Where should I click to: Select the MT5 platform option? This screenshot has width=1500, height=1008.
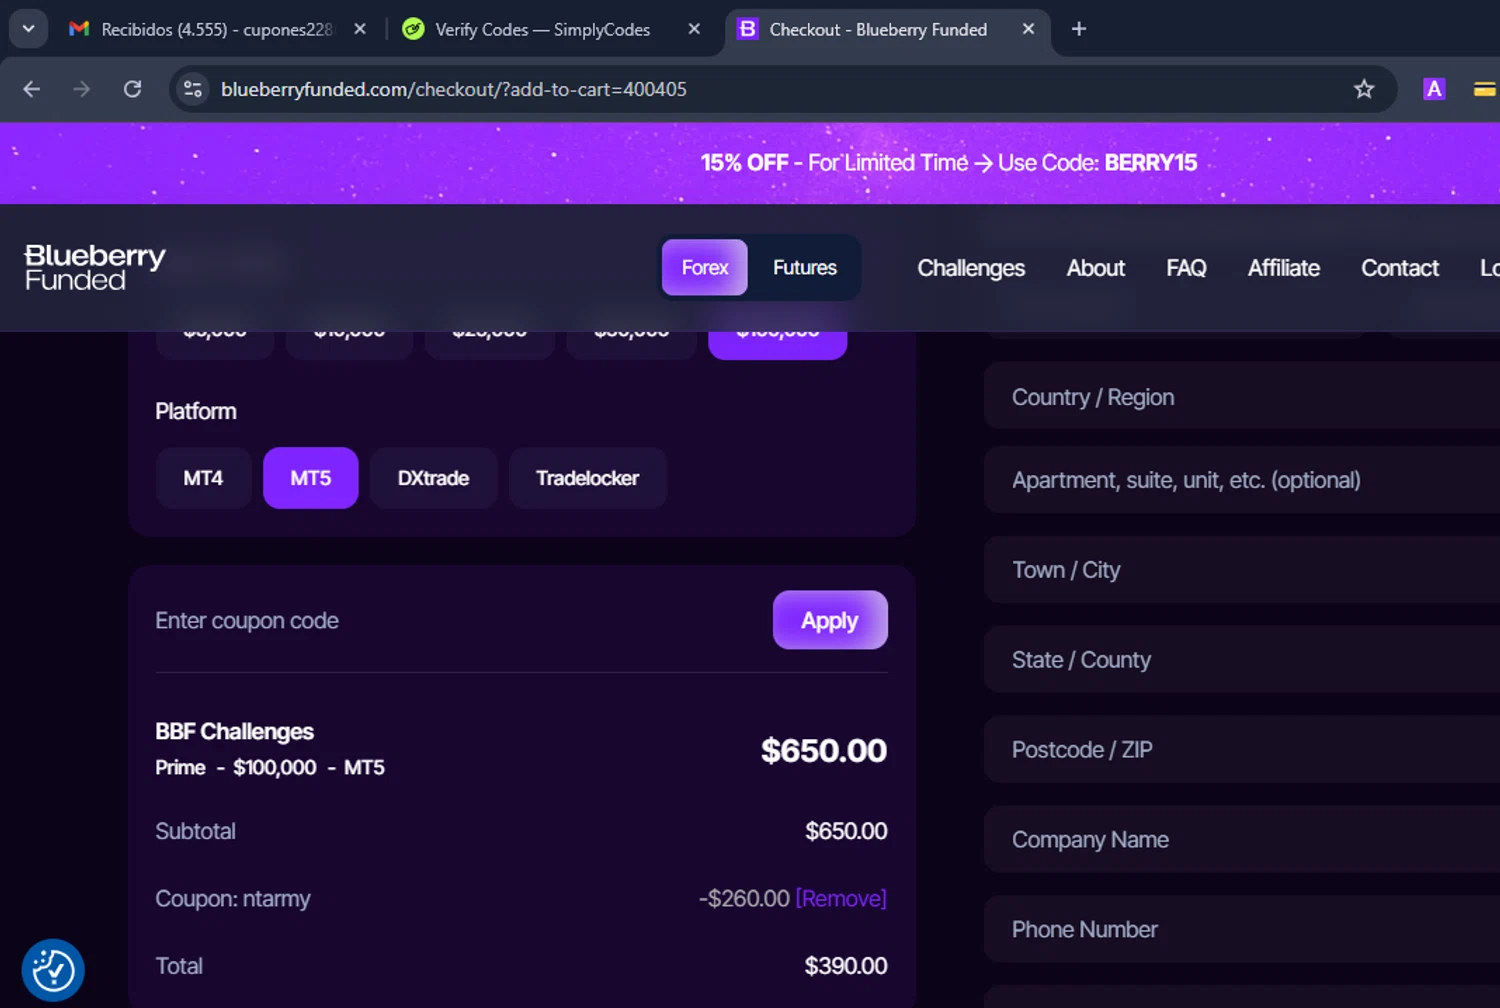[311, 478]
